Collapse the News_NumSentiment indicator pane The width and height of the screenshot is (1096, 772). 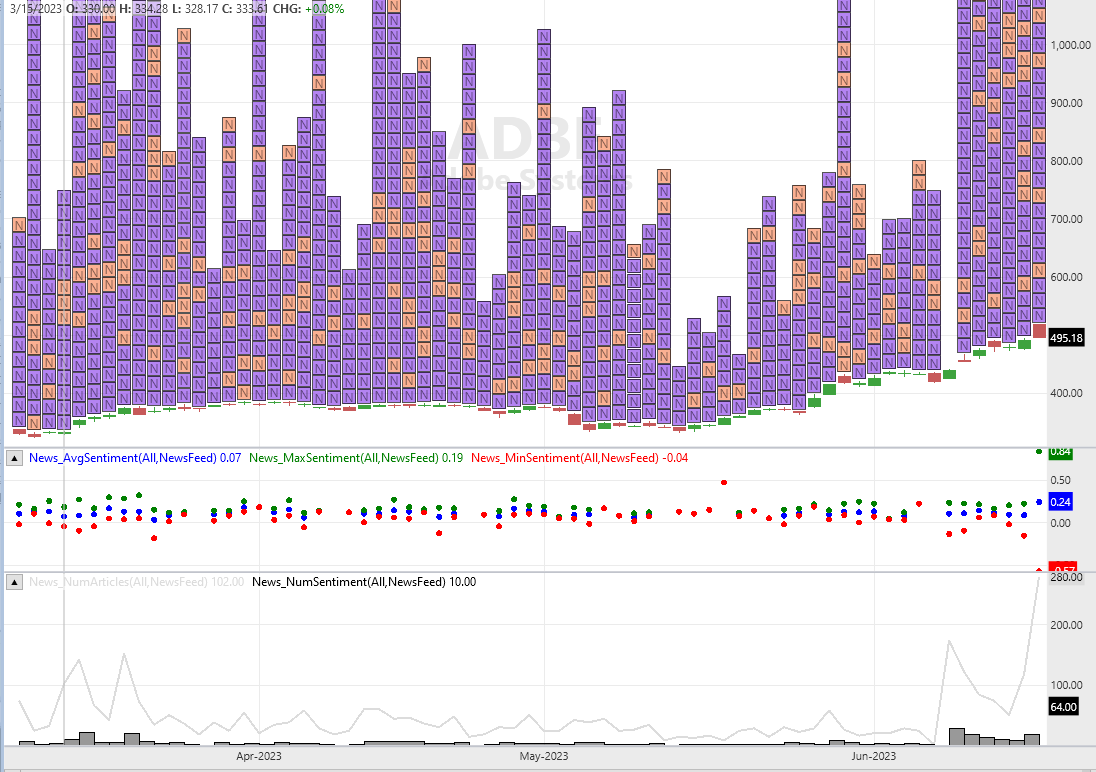15,581
